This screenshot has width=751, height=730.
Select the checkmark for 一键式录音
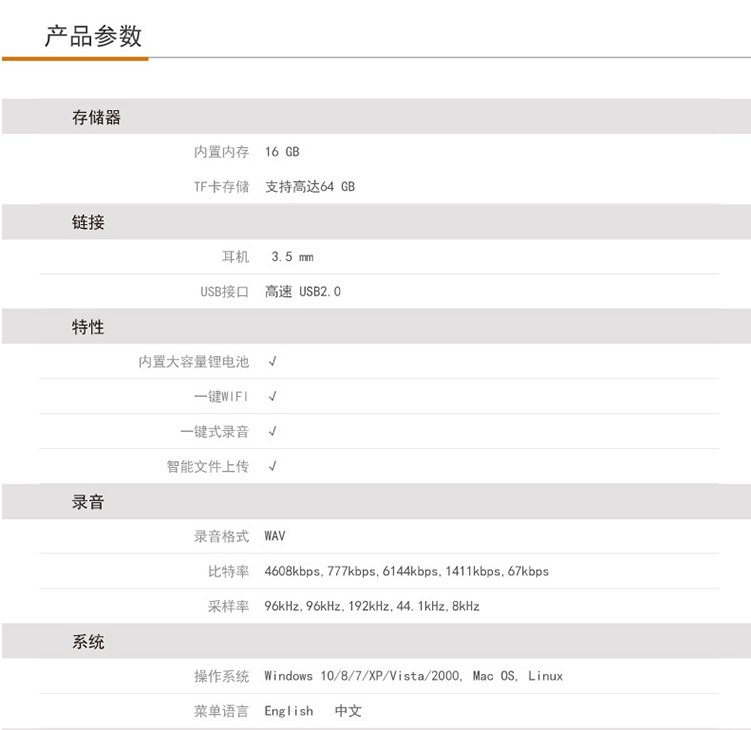272,432
